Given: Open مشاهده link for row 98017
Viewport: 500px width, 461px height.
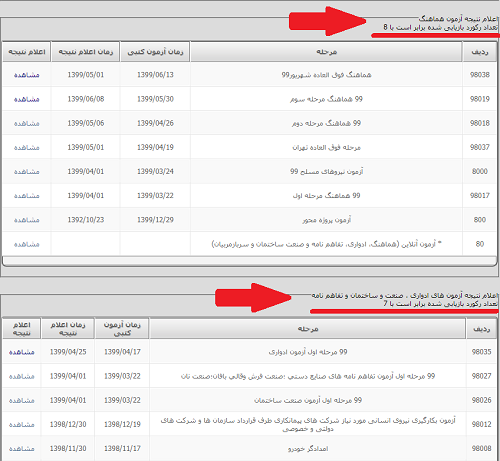Looking at the screenshot, I should coord(27,196).
